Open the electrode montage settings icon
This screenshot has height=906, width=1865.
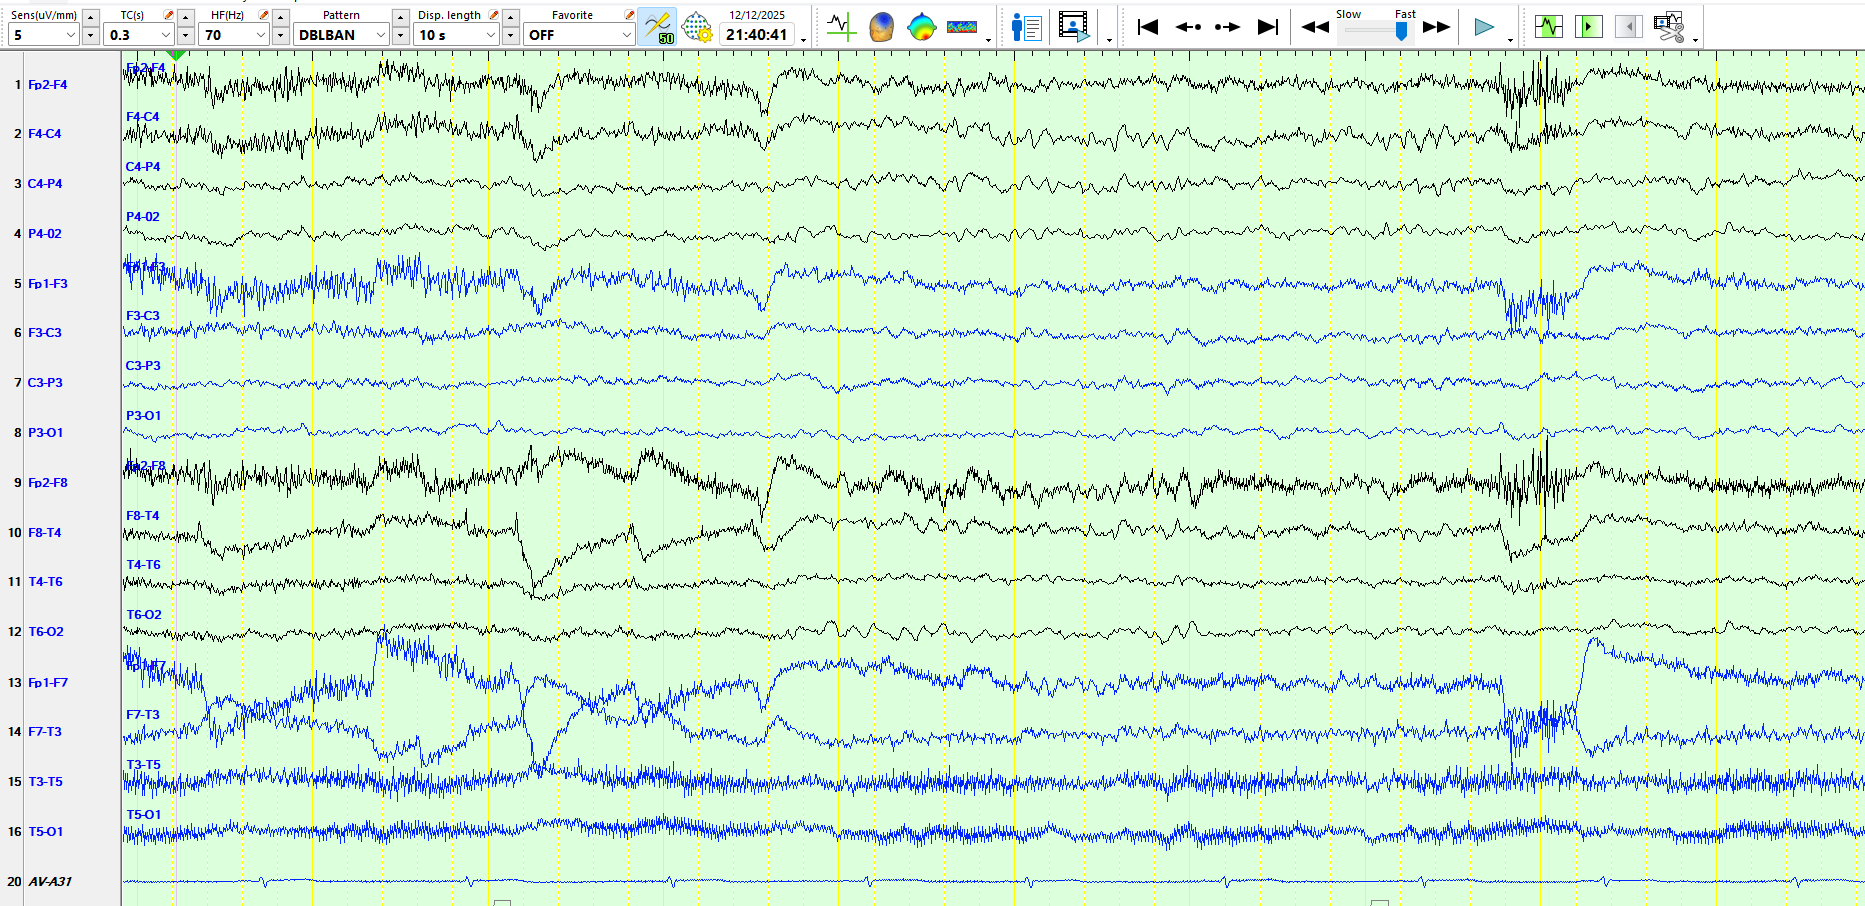pyautogui.click(x=697, y=27)
